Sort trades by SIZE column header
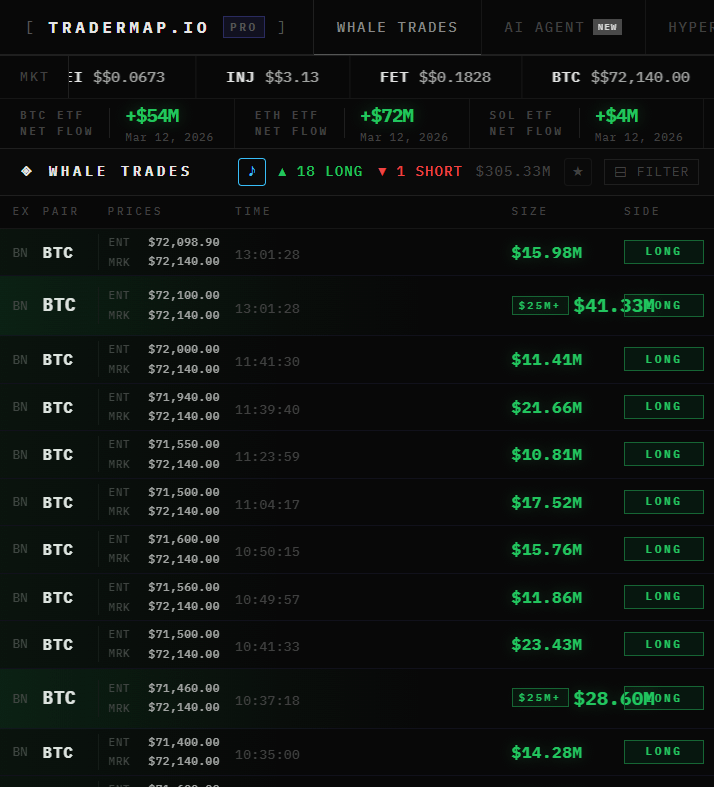Screen dimensions: 714x787 click(529, 211)
